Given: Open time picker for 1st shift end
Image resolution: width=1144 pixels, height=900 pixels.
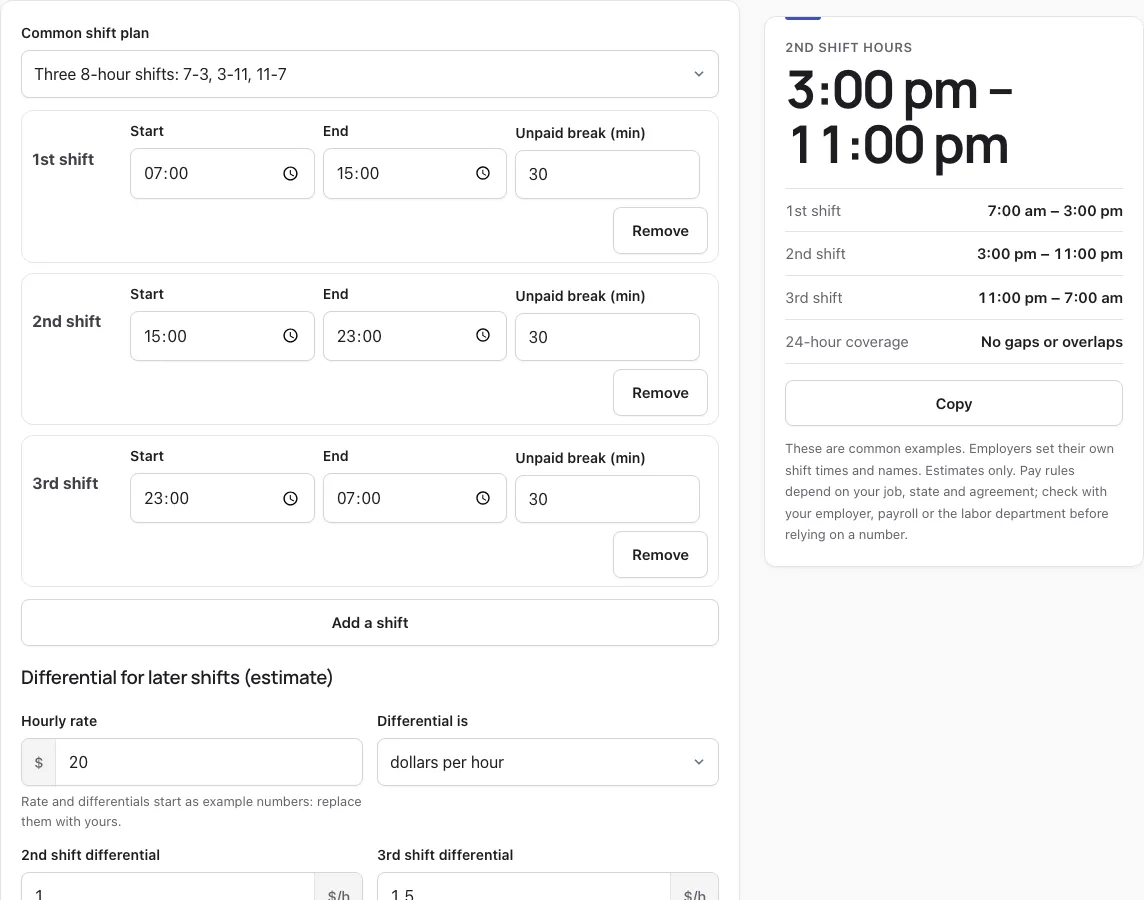Looking at the screenshot, I should (x=483, y=174).
